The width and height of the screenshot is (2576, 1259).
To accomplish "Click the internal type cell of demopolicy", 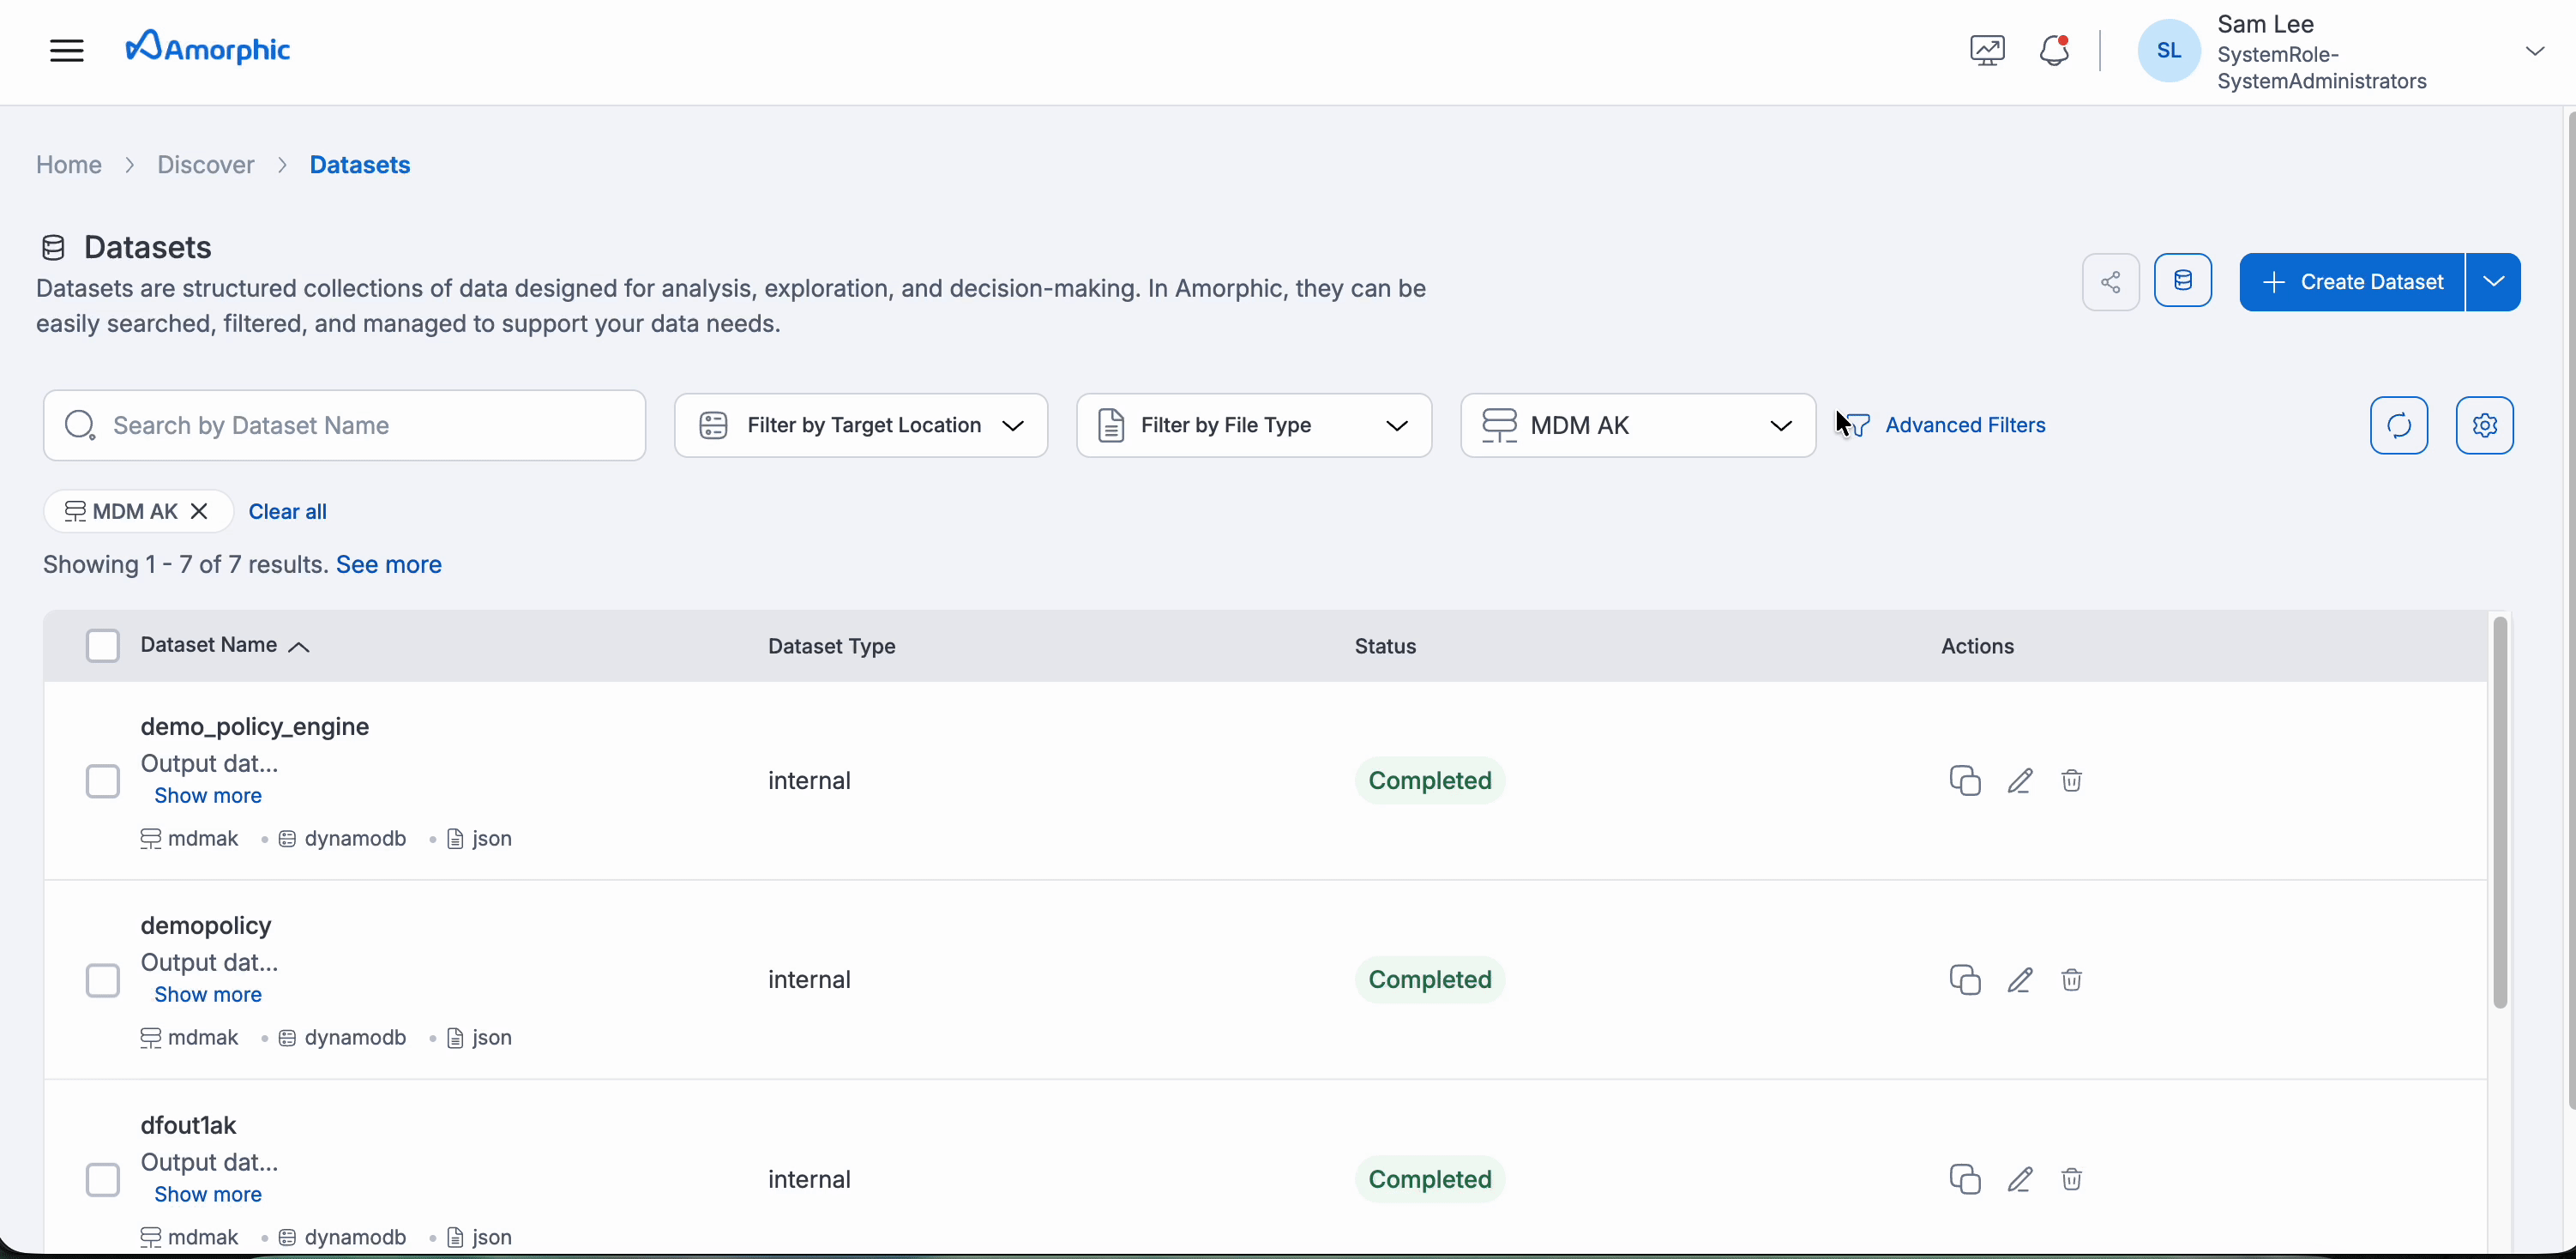I will coord(809,980).
